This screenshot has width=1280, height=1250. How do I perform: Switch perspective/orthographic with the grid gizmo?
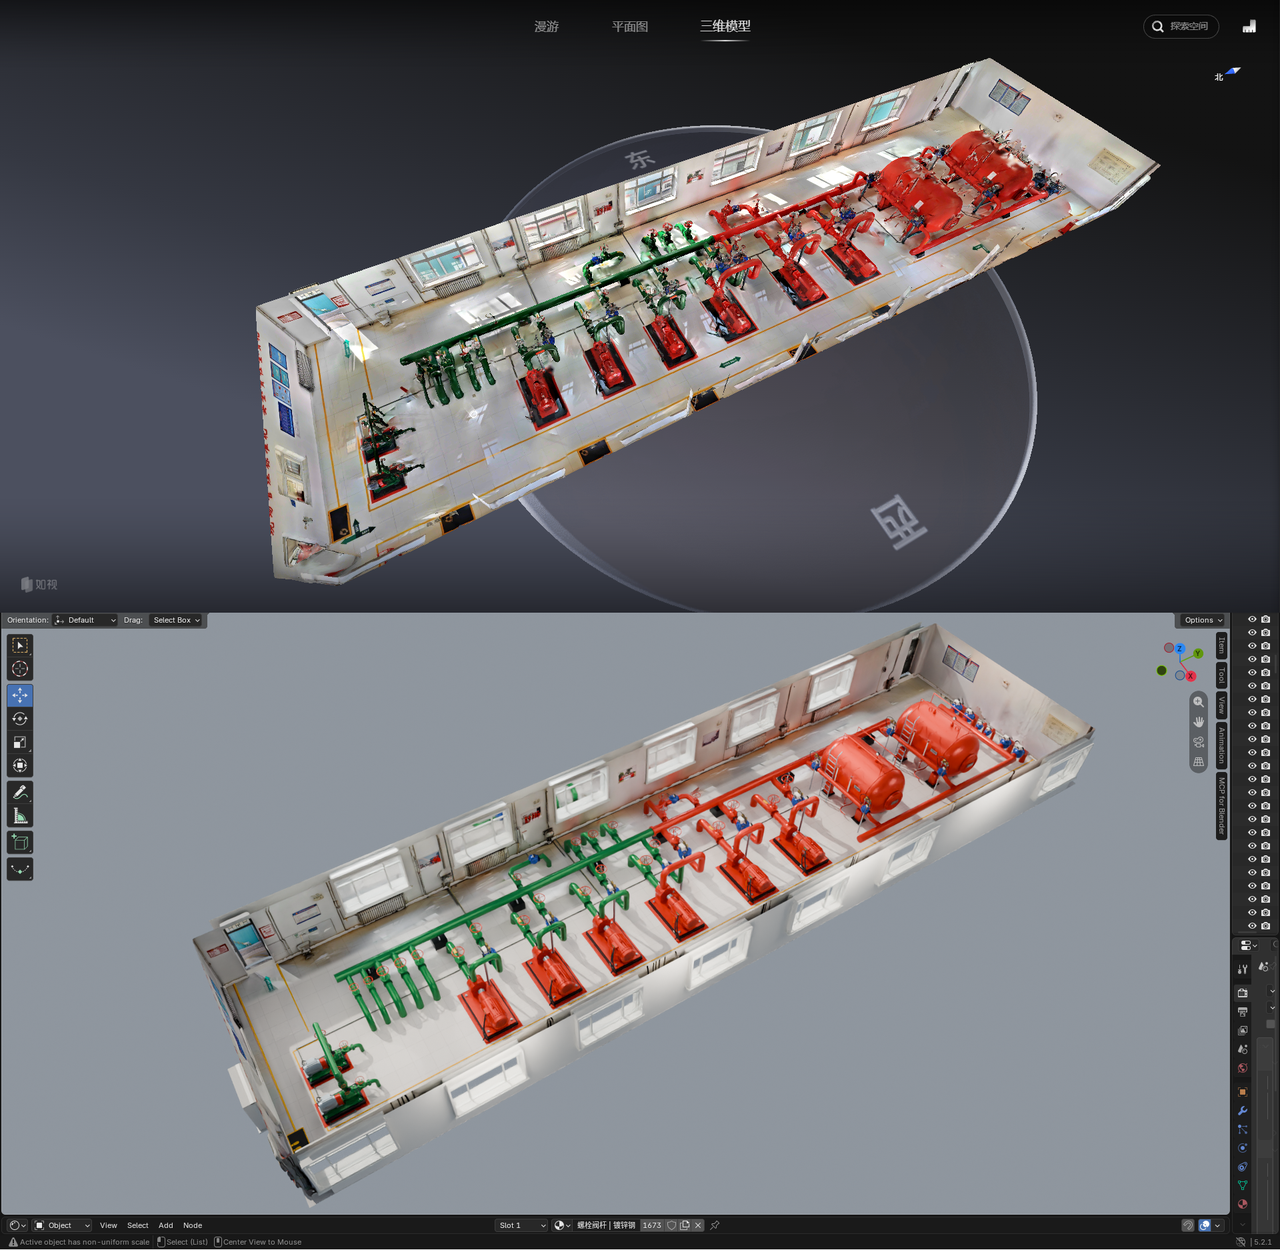tap(1198, 762)
